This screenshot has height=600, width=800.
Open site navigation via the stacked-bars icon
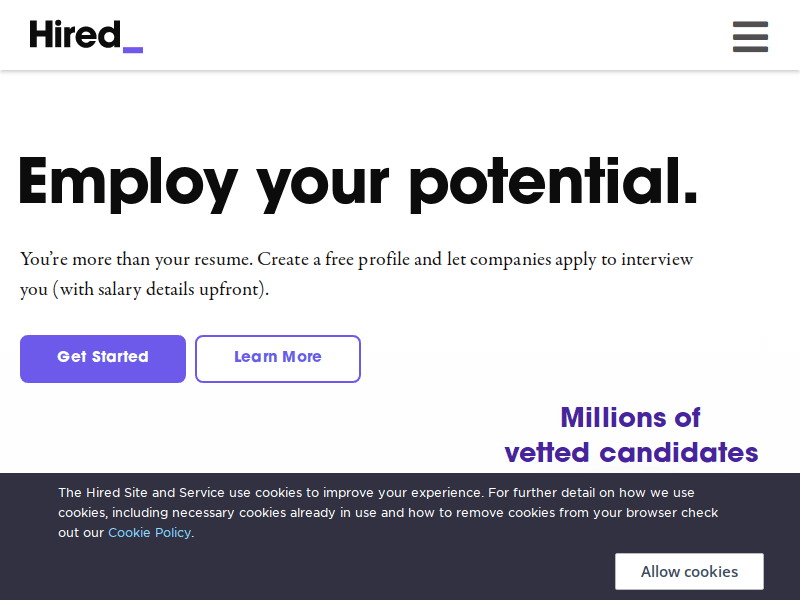[x=750, y=37]
